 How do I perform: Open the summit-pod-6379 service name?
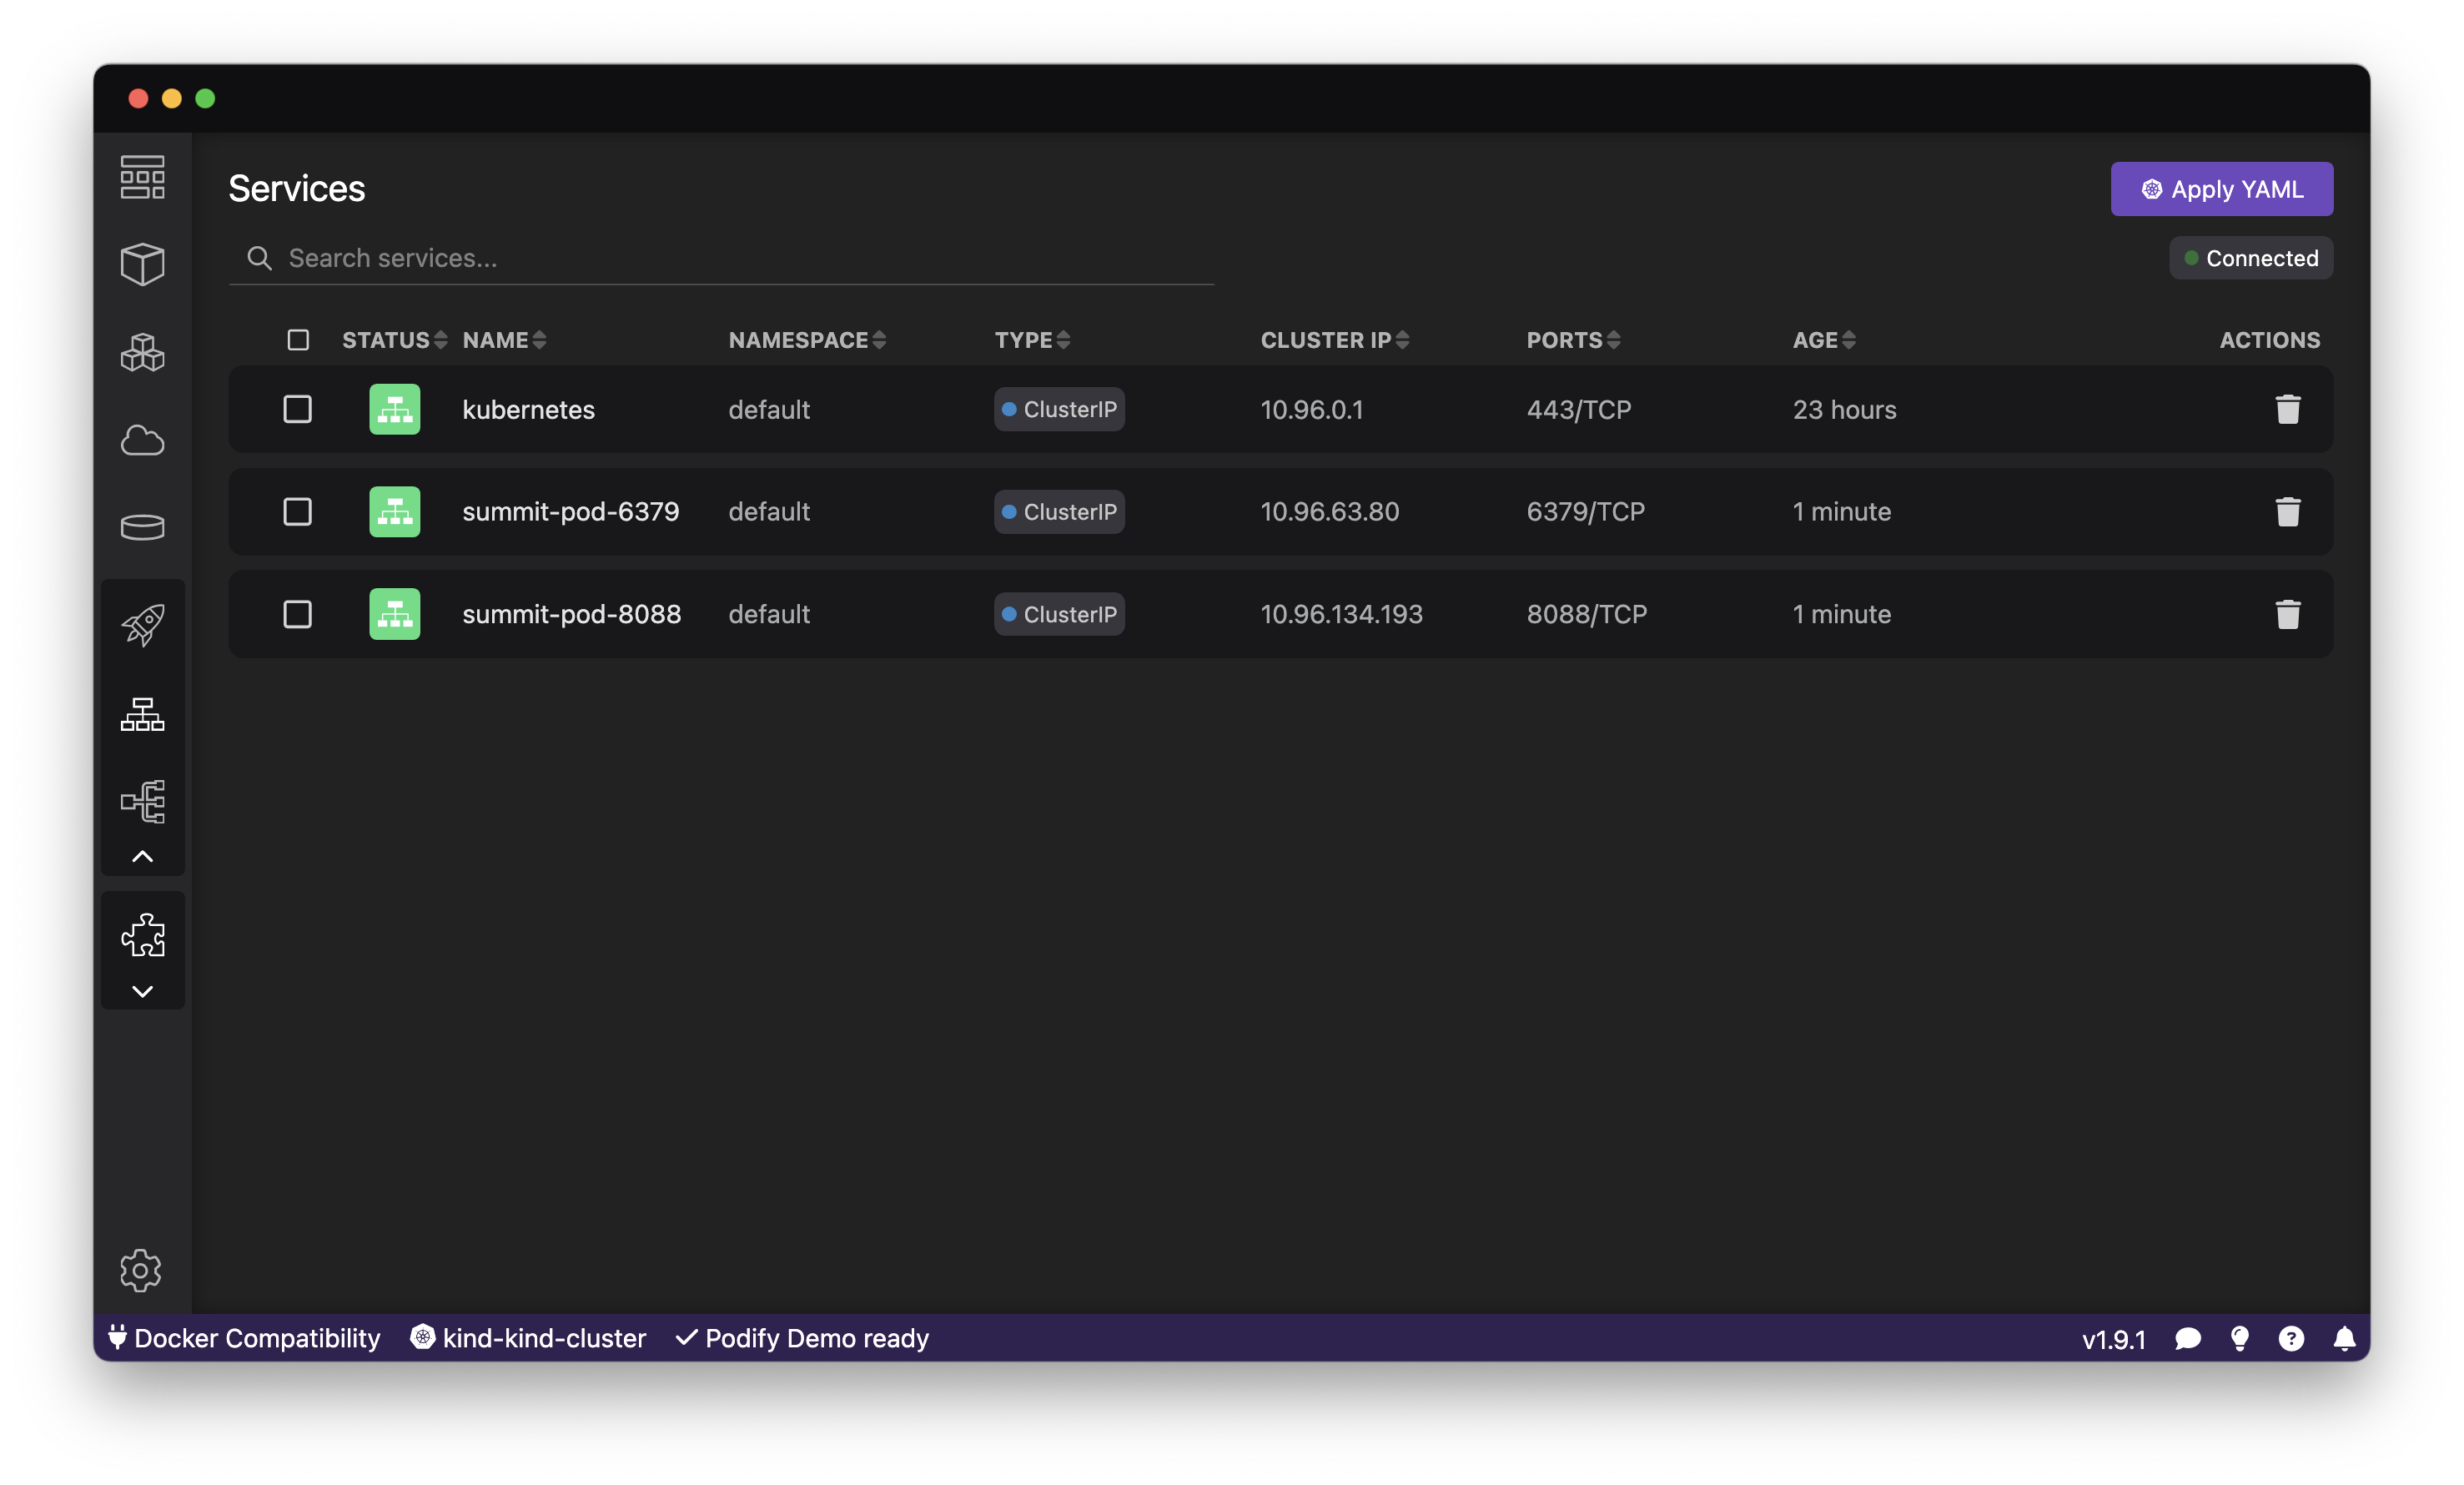(x=570, y=512)
